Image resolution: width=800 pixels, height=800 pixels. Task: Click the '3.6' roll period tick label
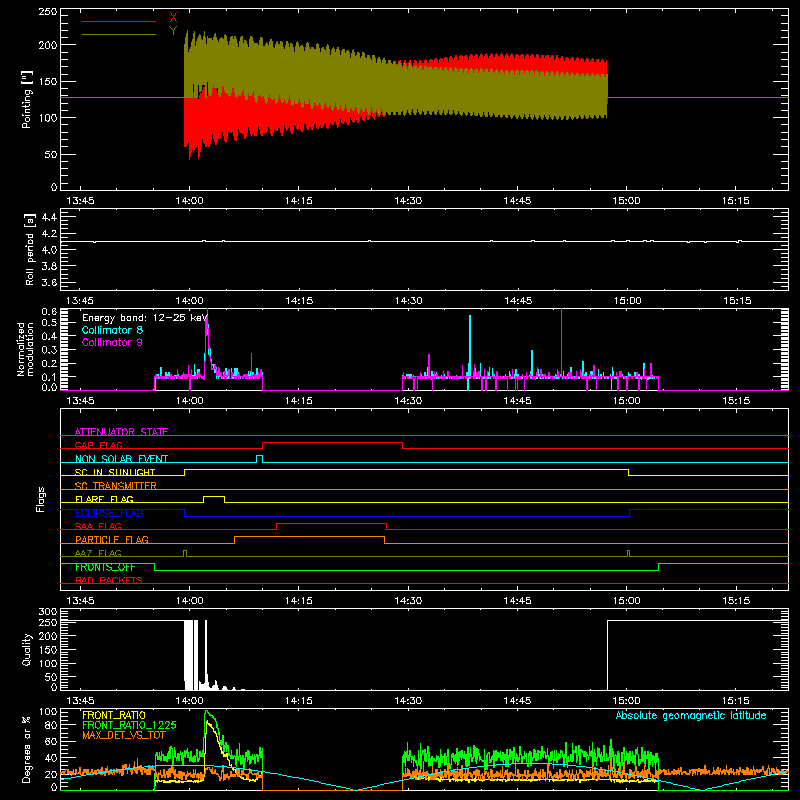pyautogui.click(x=48, y=282)
